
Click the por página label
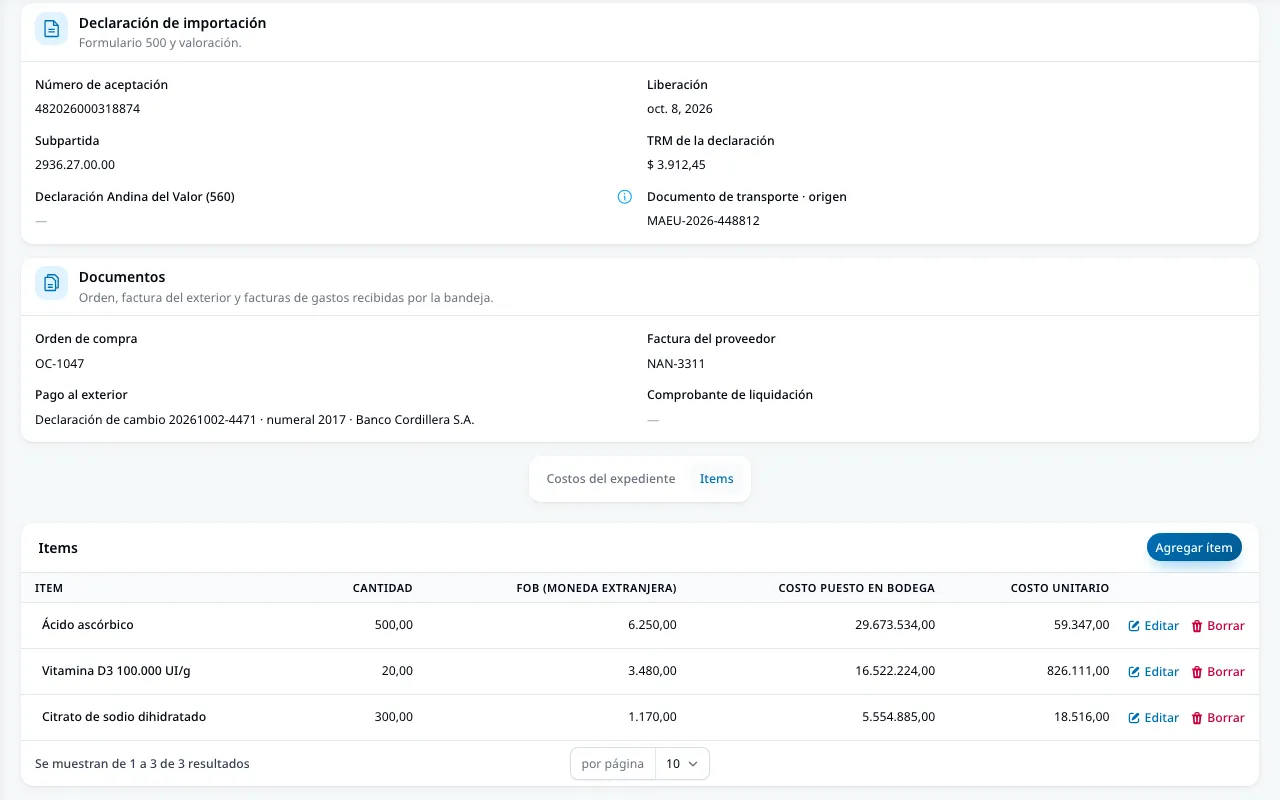[x=612, y=764]
